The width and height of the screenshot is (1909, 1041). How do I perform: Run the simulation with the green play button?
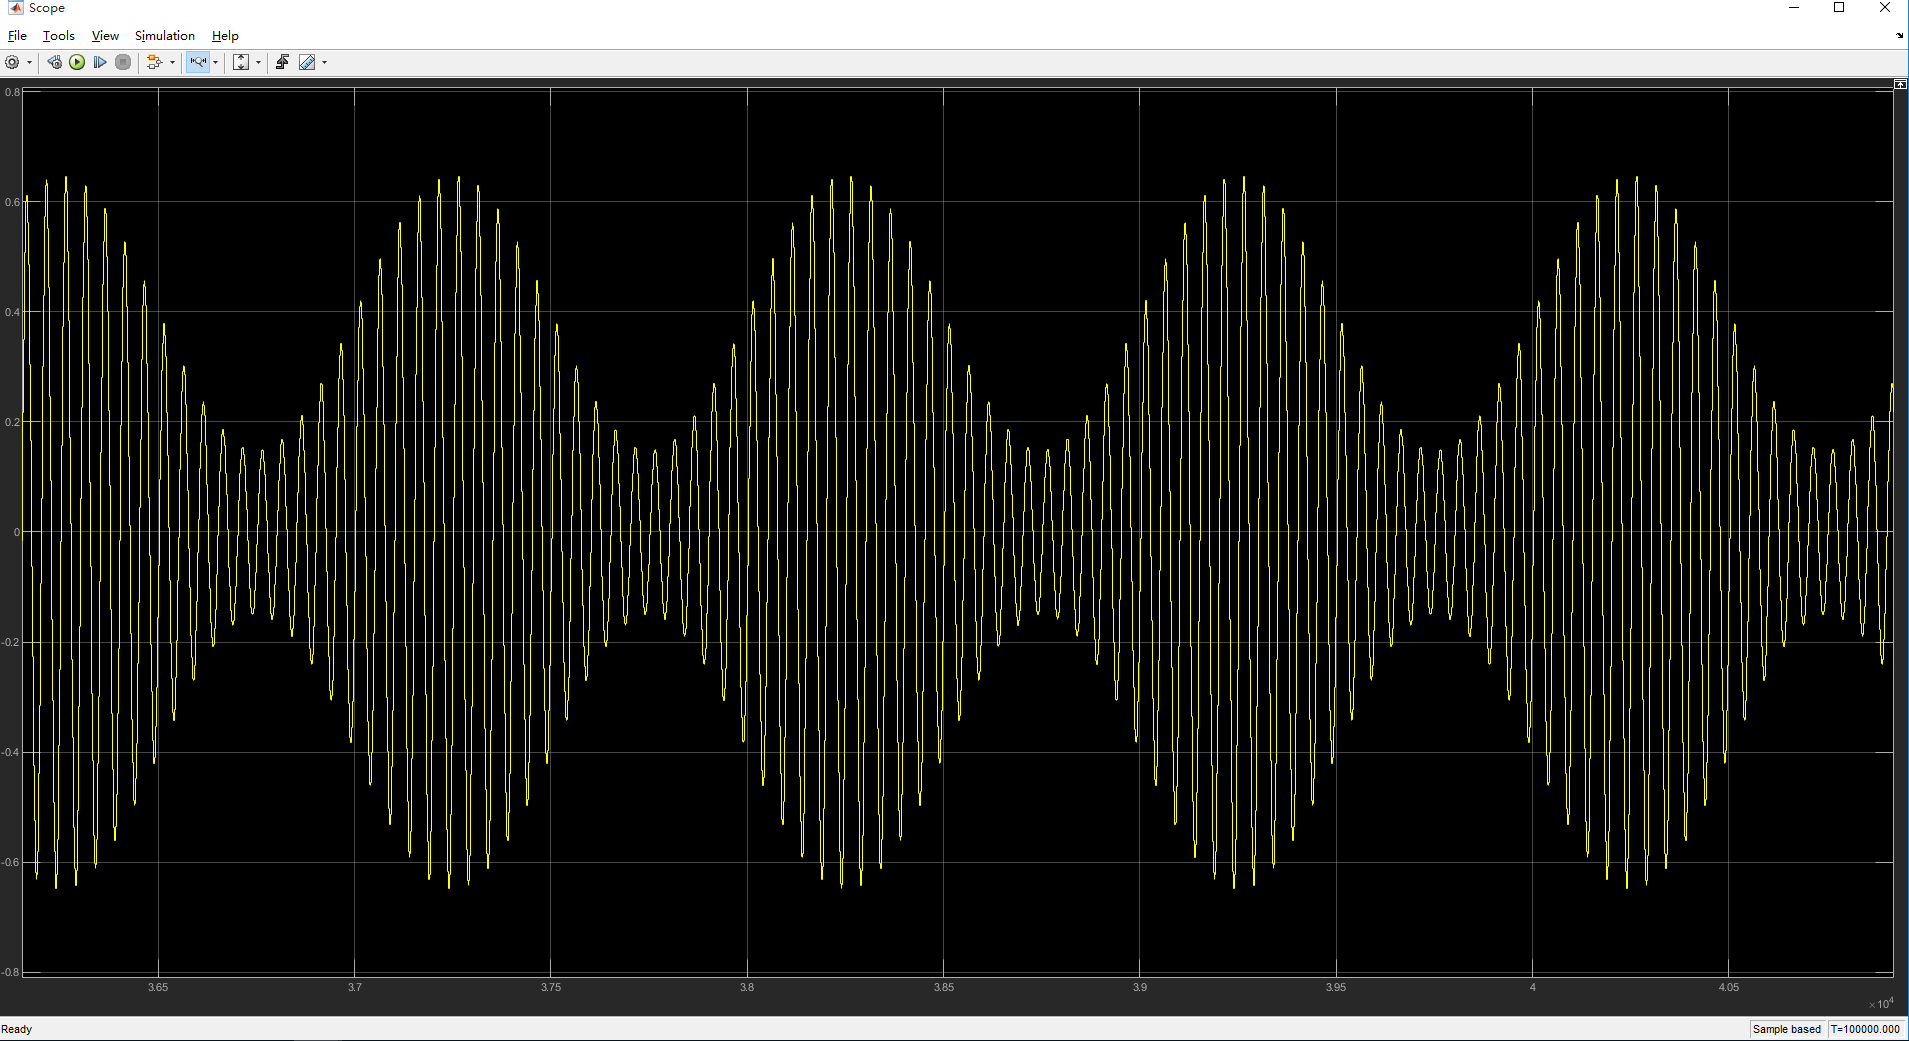pos(77,62)
